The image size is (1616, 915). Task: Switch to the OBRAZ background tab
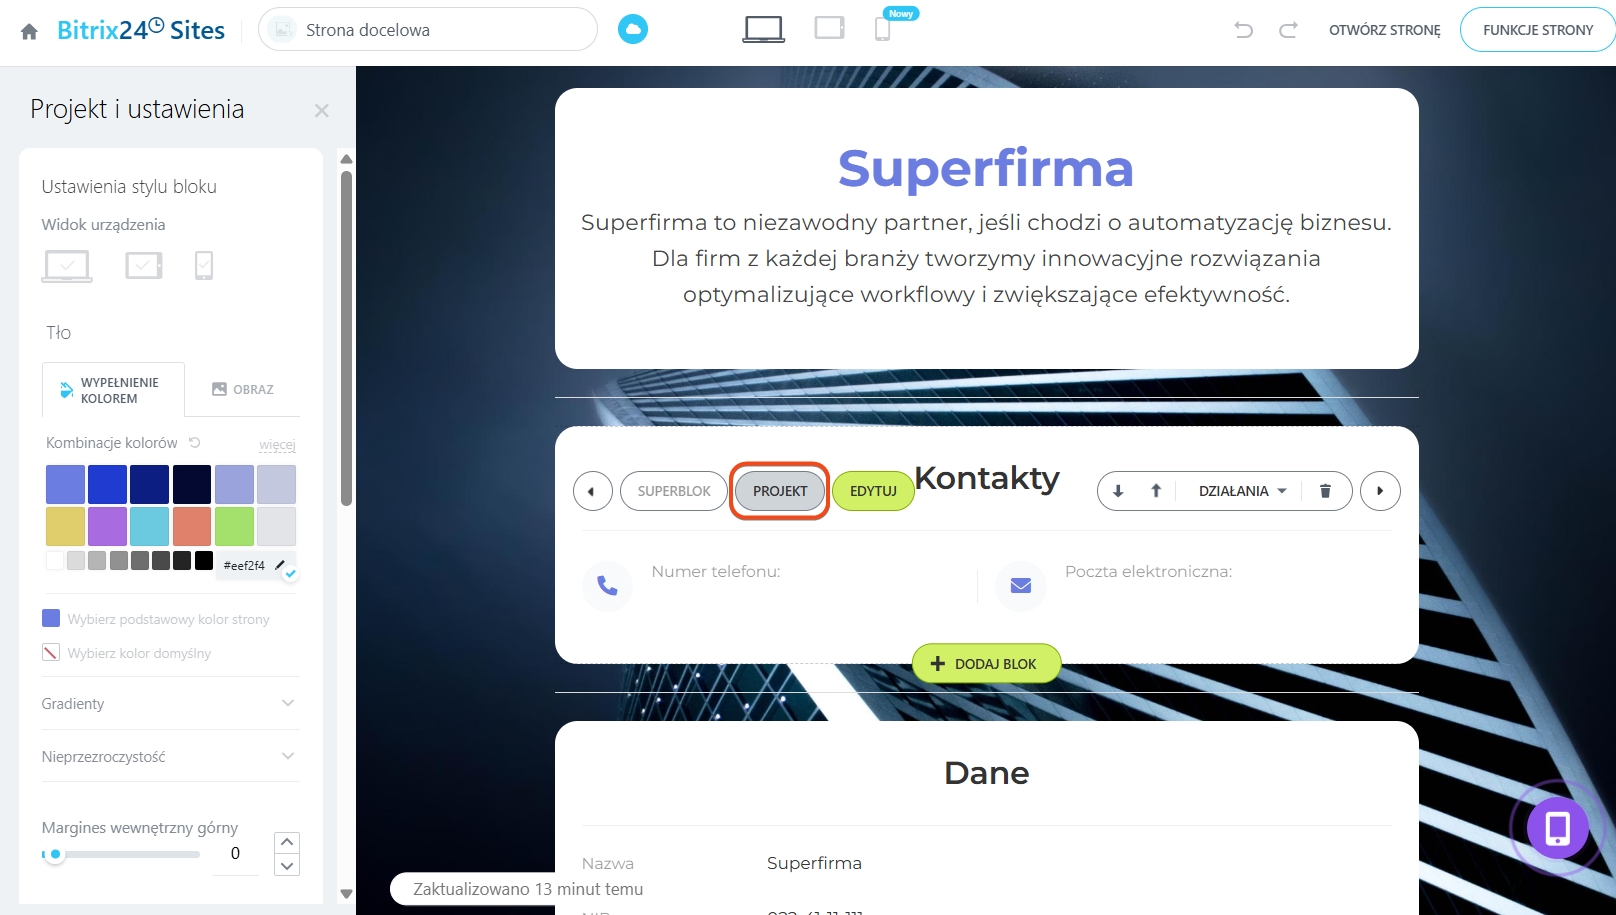click(x=243, y=390)
